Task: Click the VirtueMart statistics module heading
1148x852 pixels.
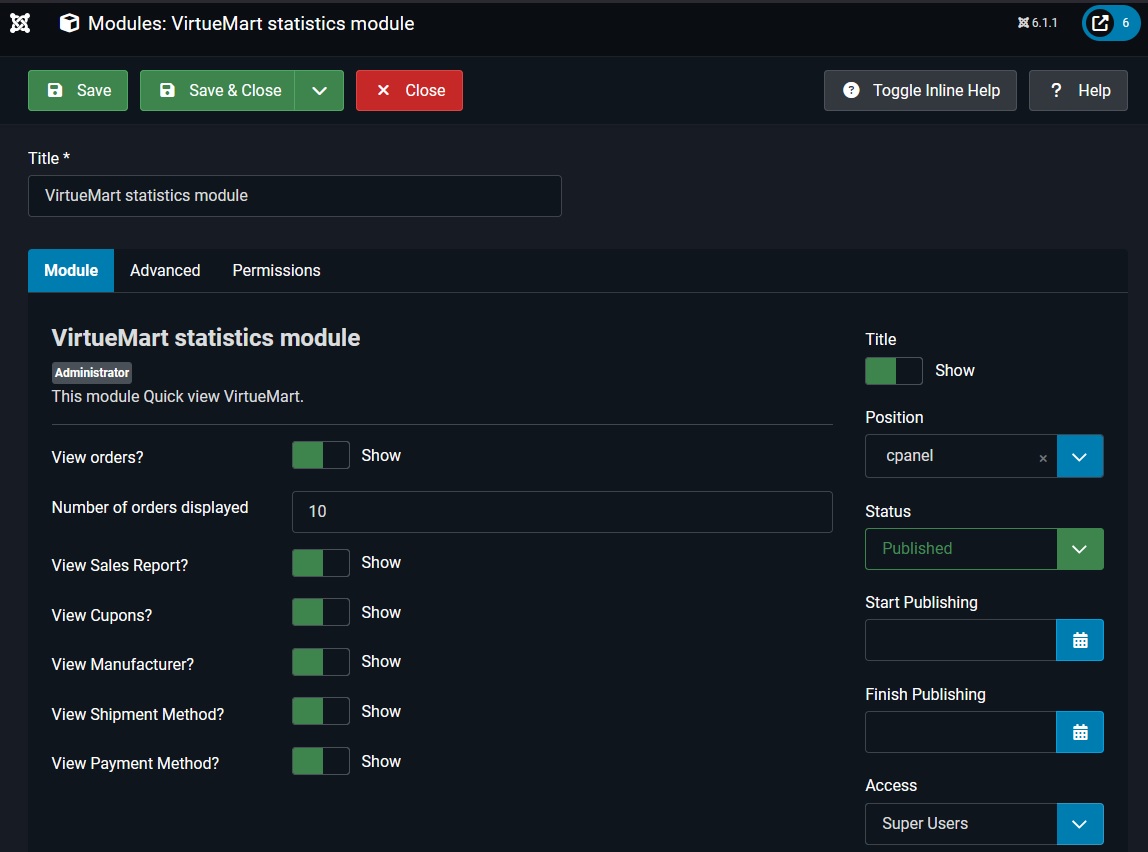Action: pos(206,338)
